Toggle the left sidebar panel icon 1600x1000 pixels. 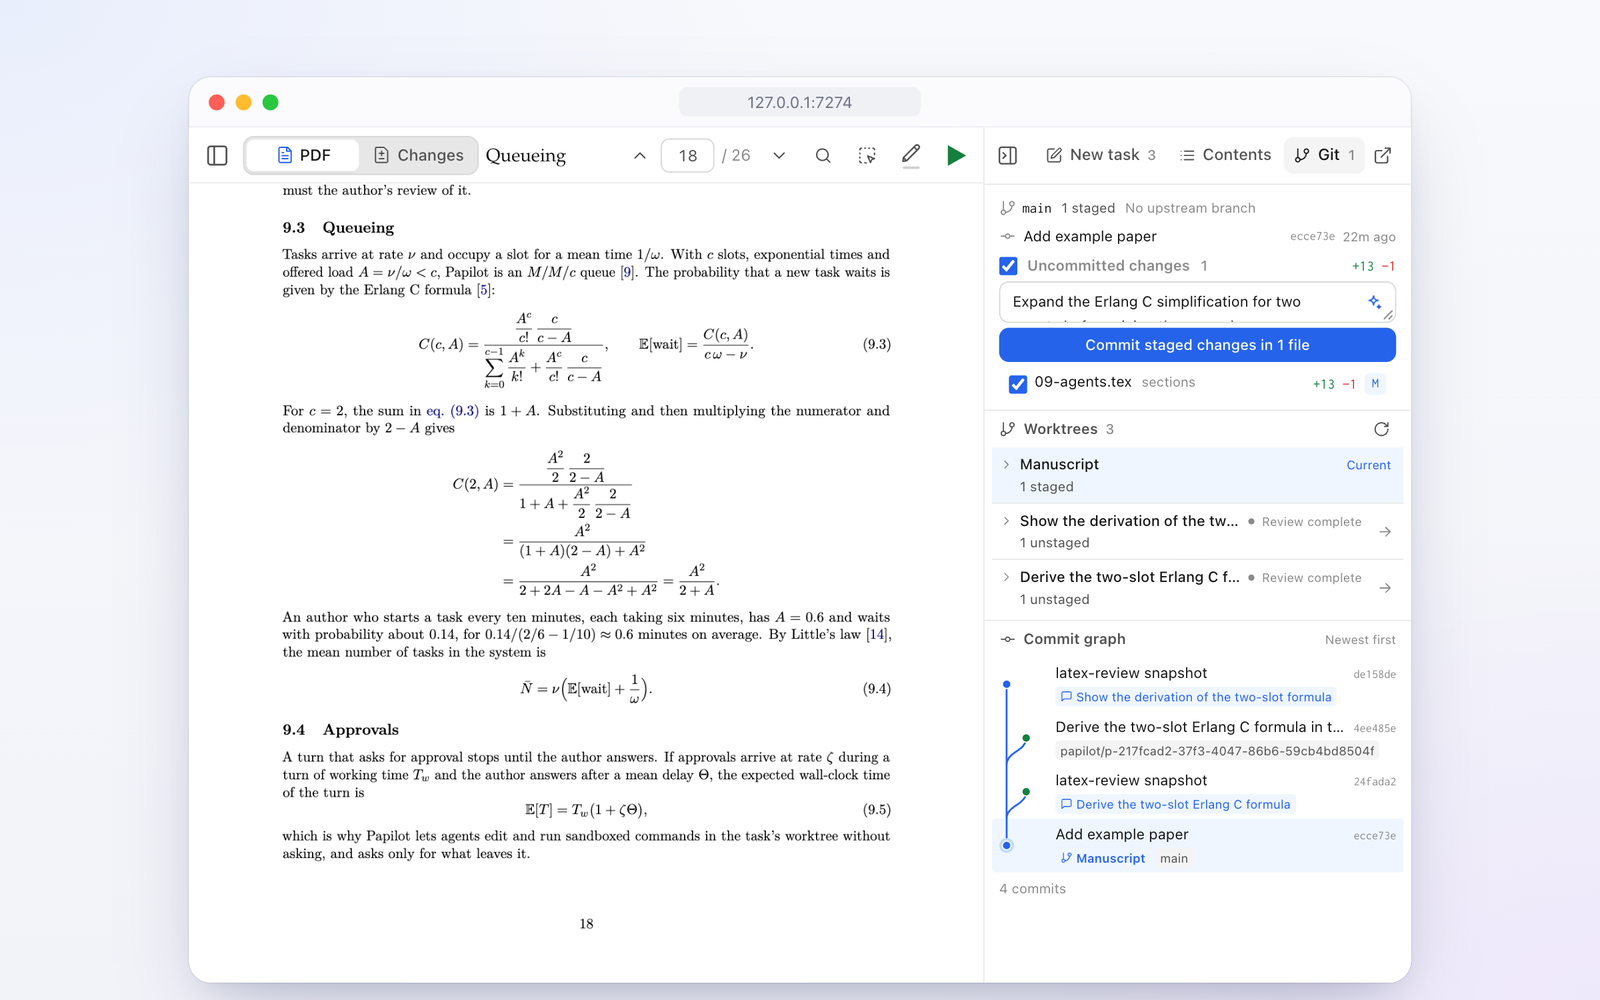[217, 155]
